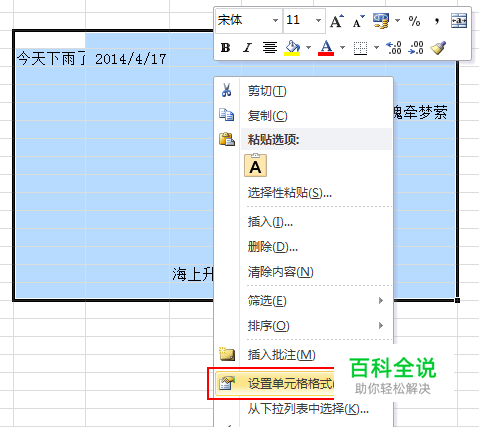
Task: Apply red font color A icon
Action: point(326,48)
